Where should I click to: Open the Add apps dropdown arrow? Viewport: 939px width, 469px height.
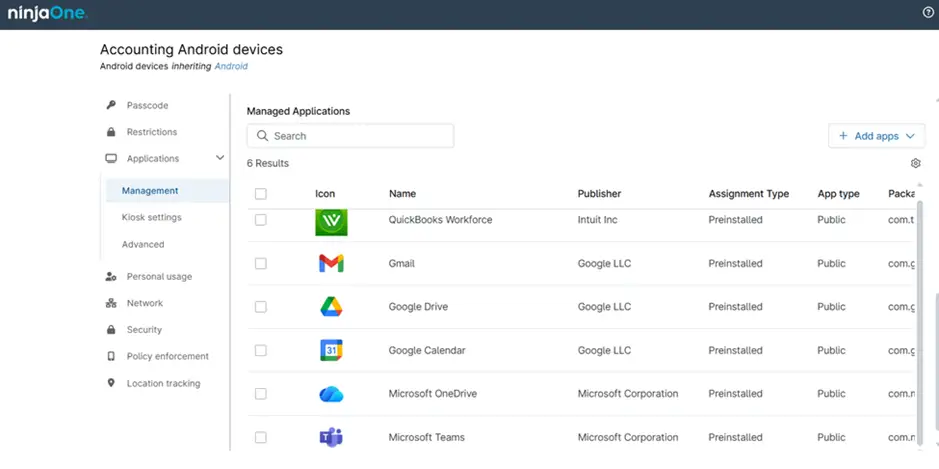(910, 137)
